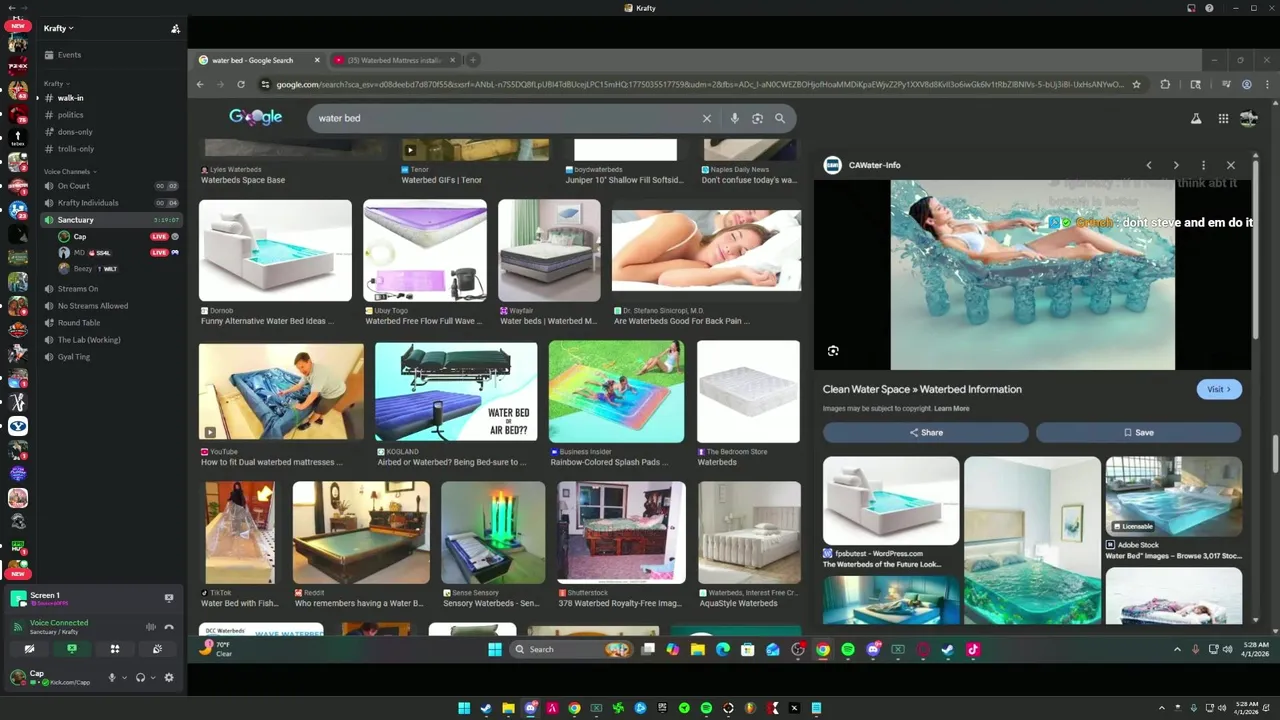The height and width of the screenshot is (720, 1280).
Task: Reload the Google results page
Action: (x=241, y=85)
